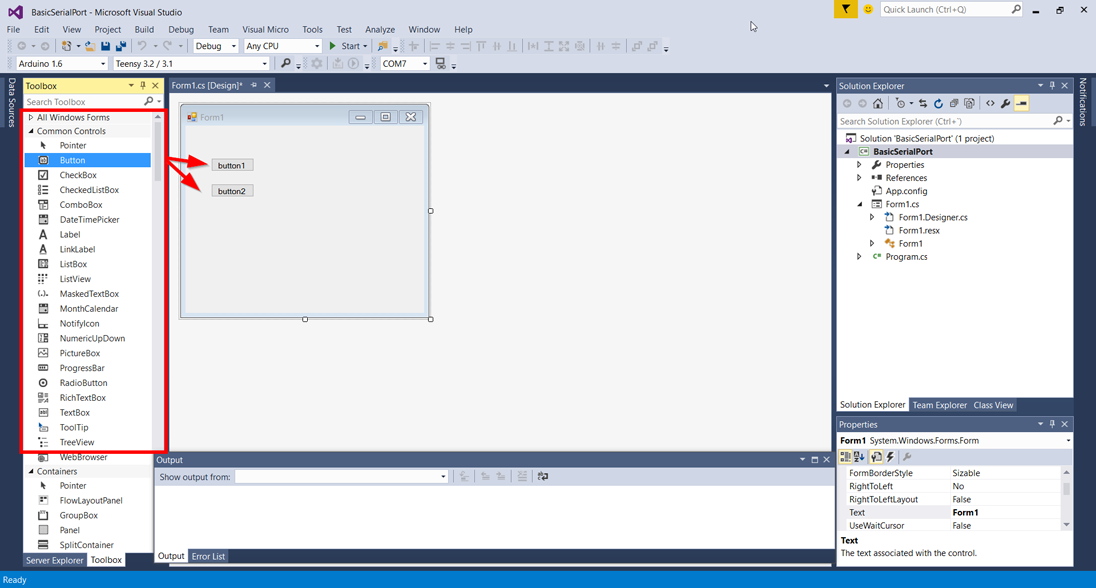The width and height of the screenshot is (1096, 588).
Task: Switch to the Team Explorer tab
Action: click(939, 405)
